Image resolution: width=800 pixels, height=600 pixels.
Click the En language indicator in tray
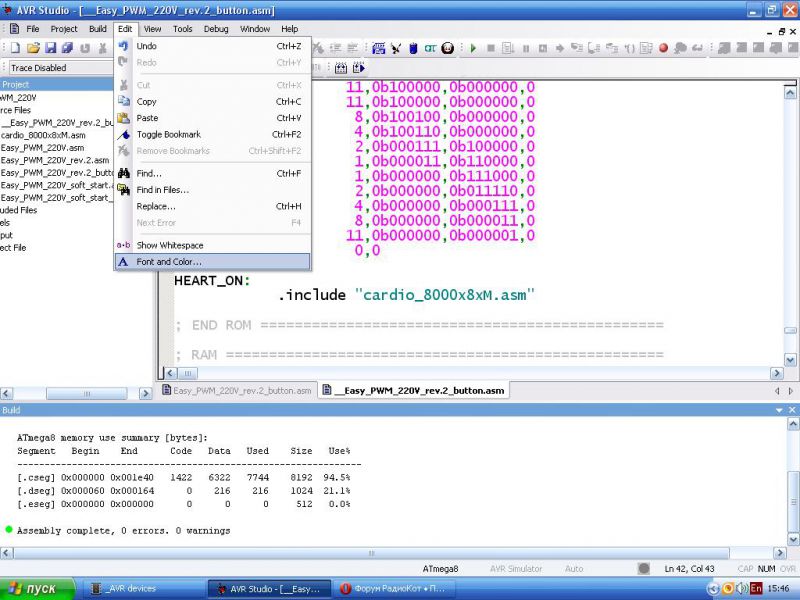pyautogui.click(x=756, y=589)
